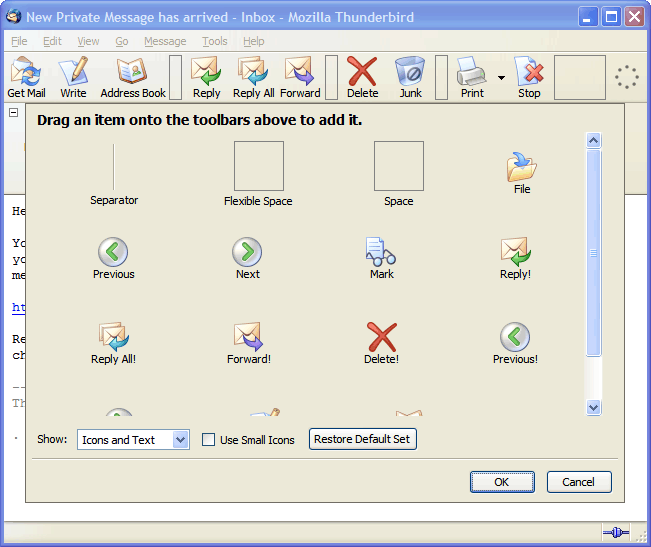Click the Reply icon in main toolbar
This screenshot has height=547, width=651.
pyautogui.click(x=206, y=78)
